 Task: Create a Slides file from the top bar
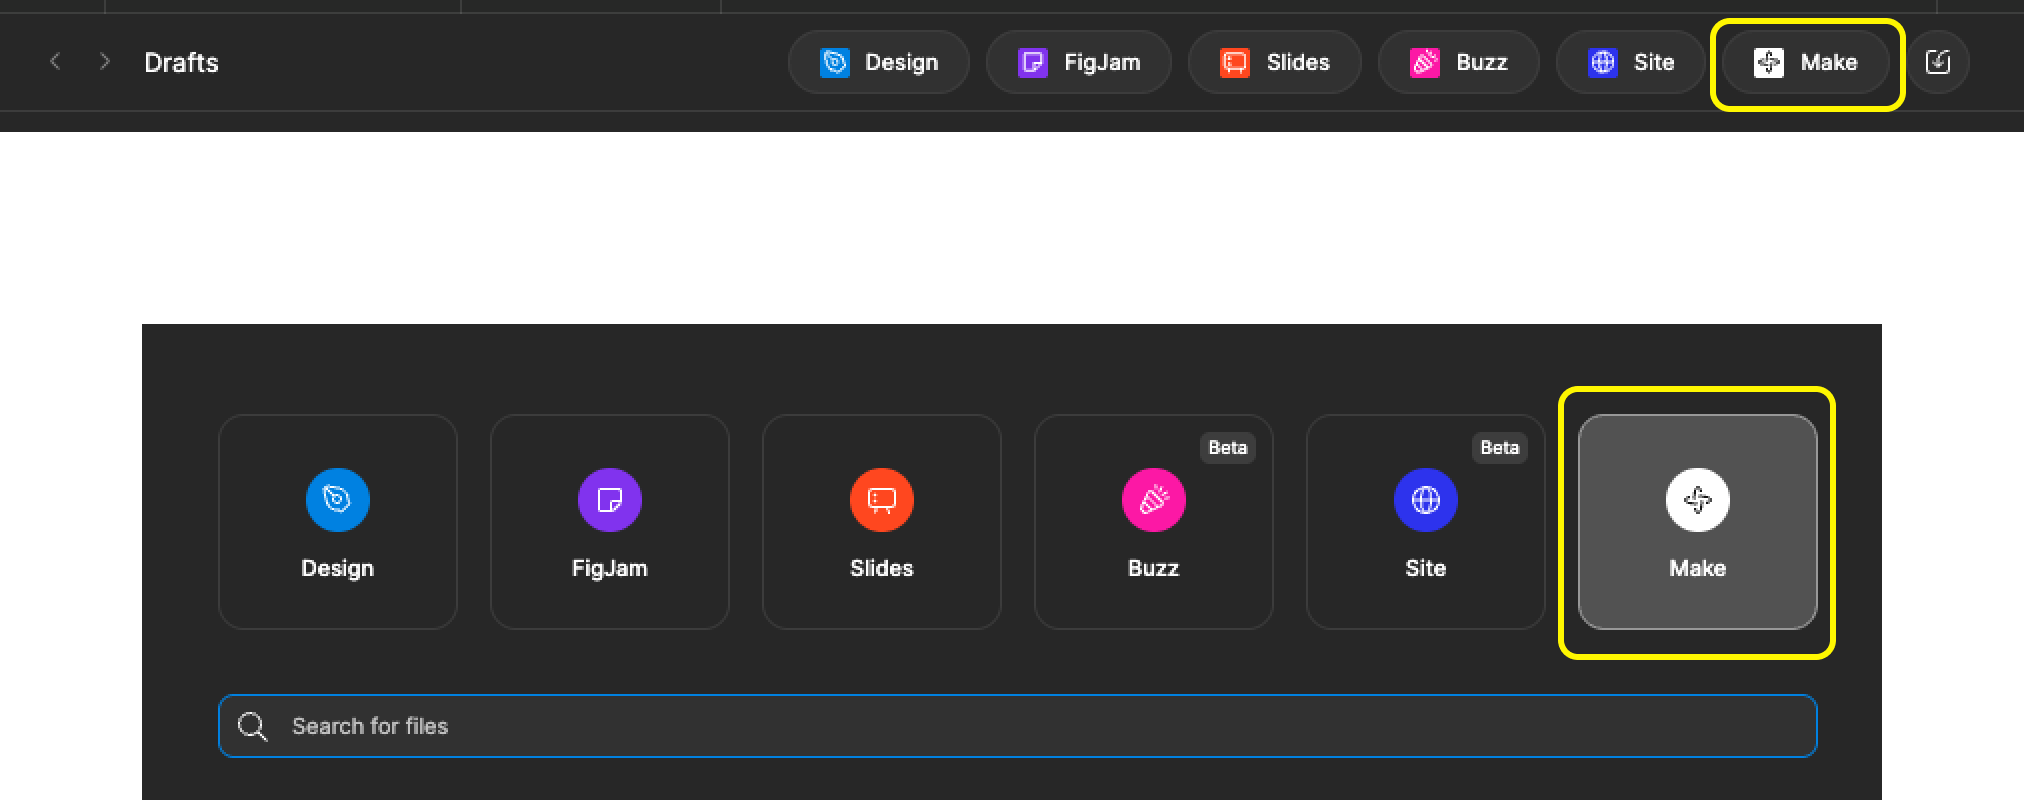(1275, 62)
